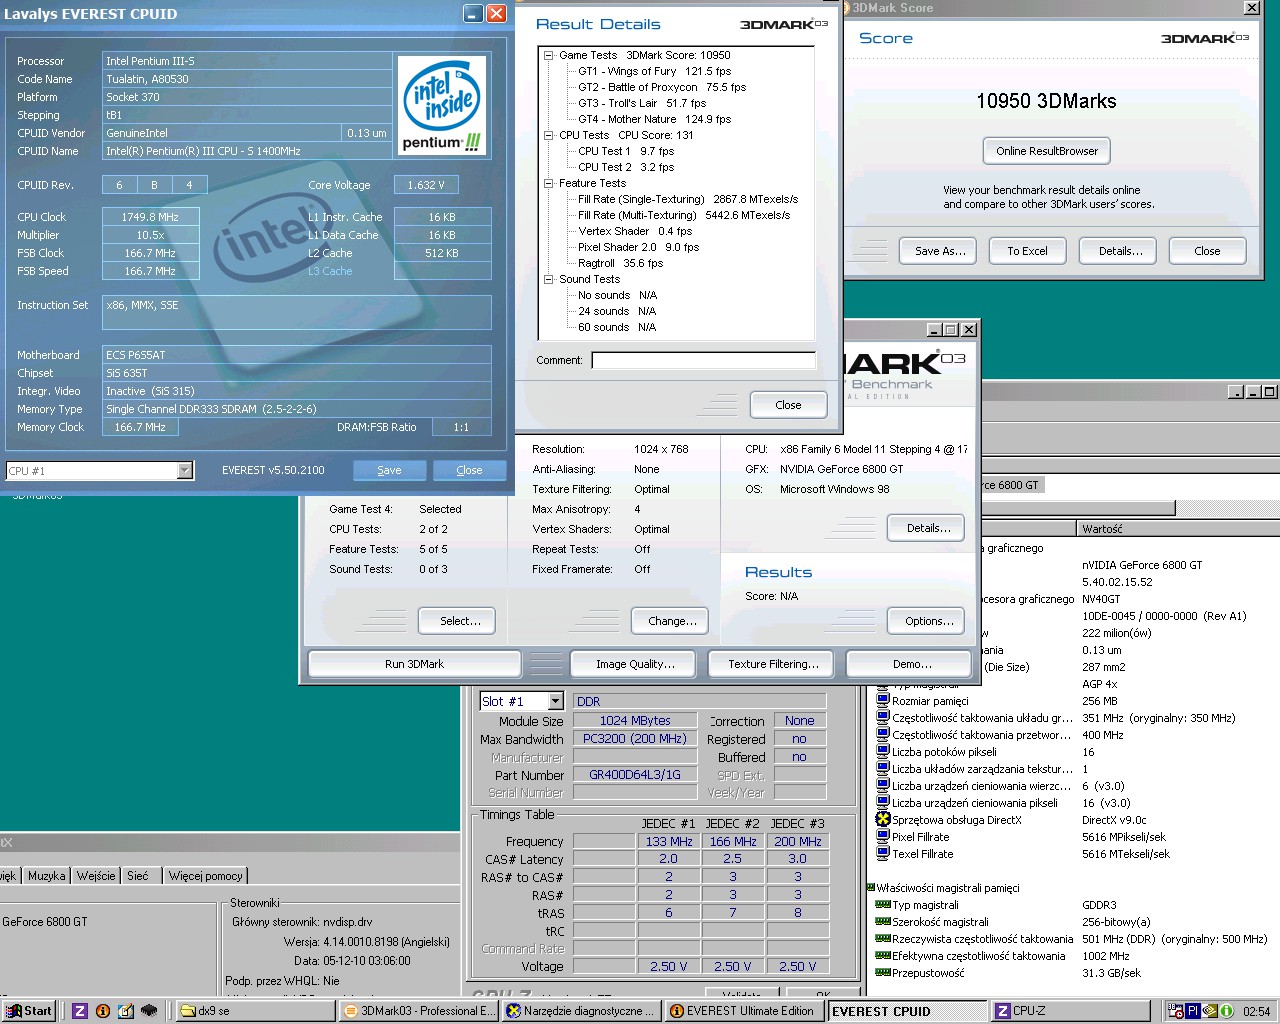
Task: Open the Wejście tab
Action: 96,876
